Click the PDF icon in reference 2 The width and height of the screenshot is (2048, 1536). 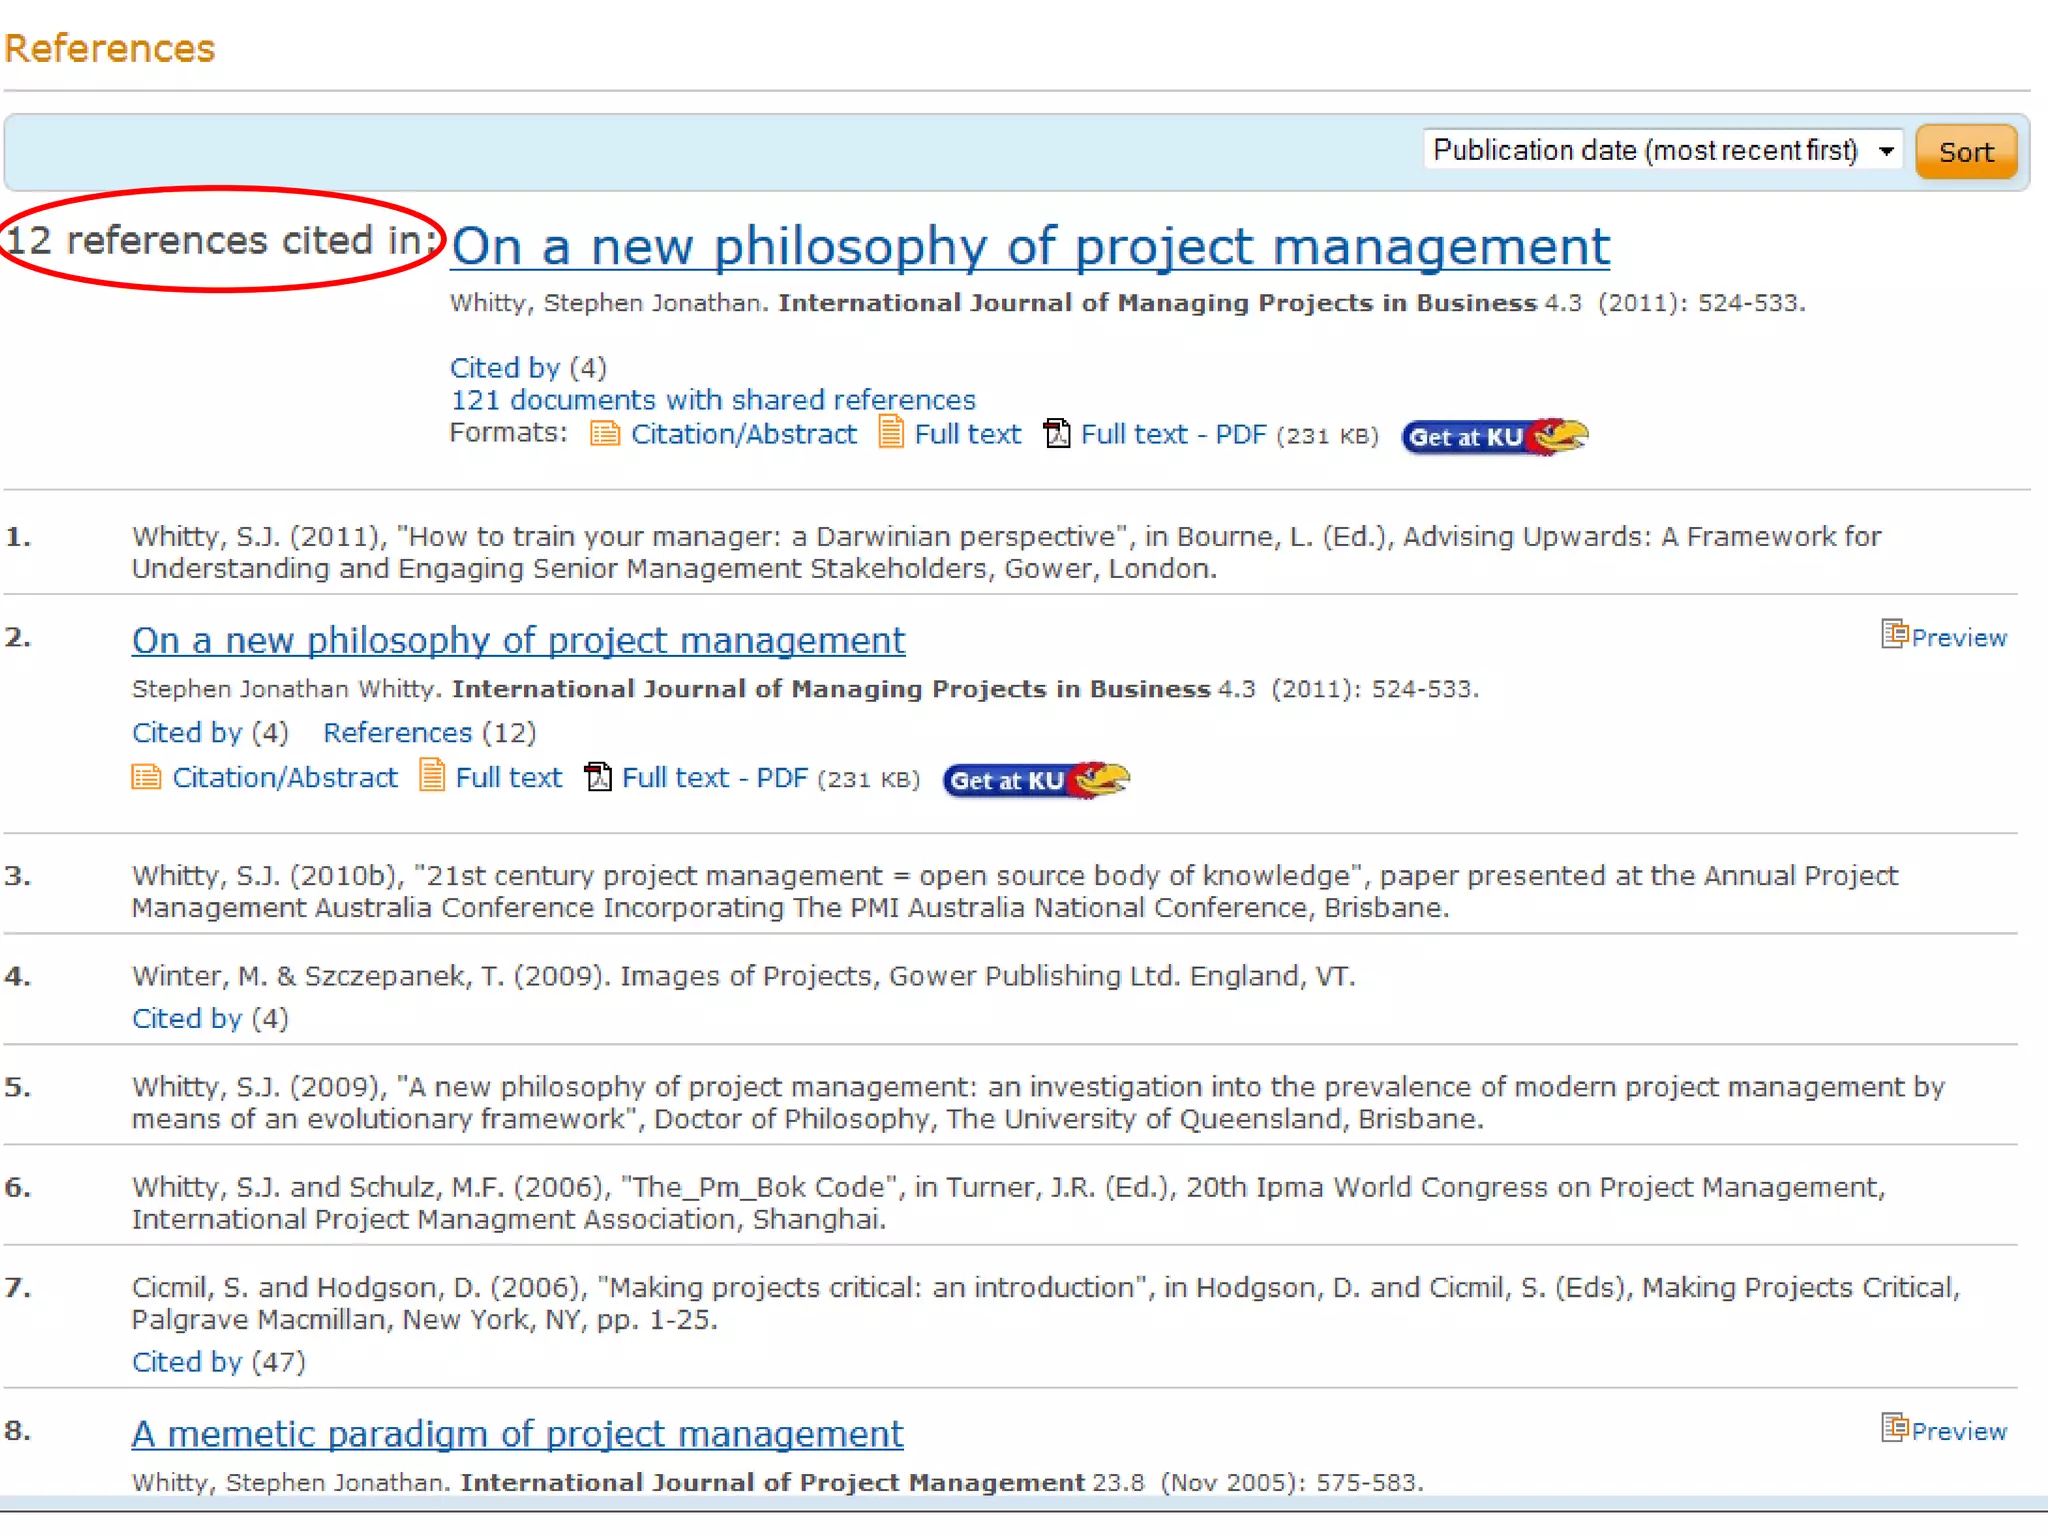(598, 777)
